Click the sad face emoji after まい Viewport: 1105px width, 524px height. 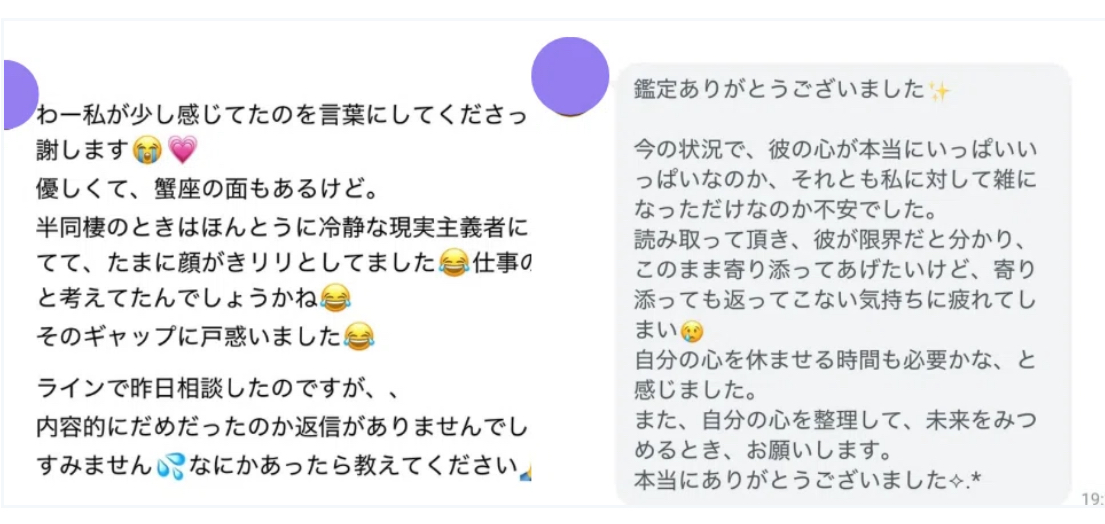(x=692, y=330)
